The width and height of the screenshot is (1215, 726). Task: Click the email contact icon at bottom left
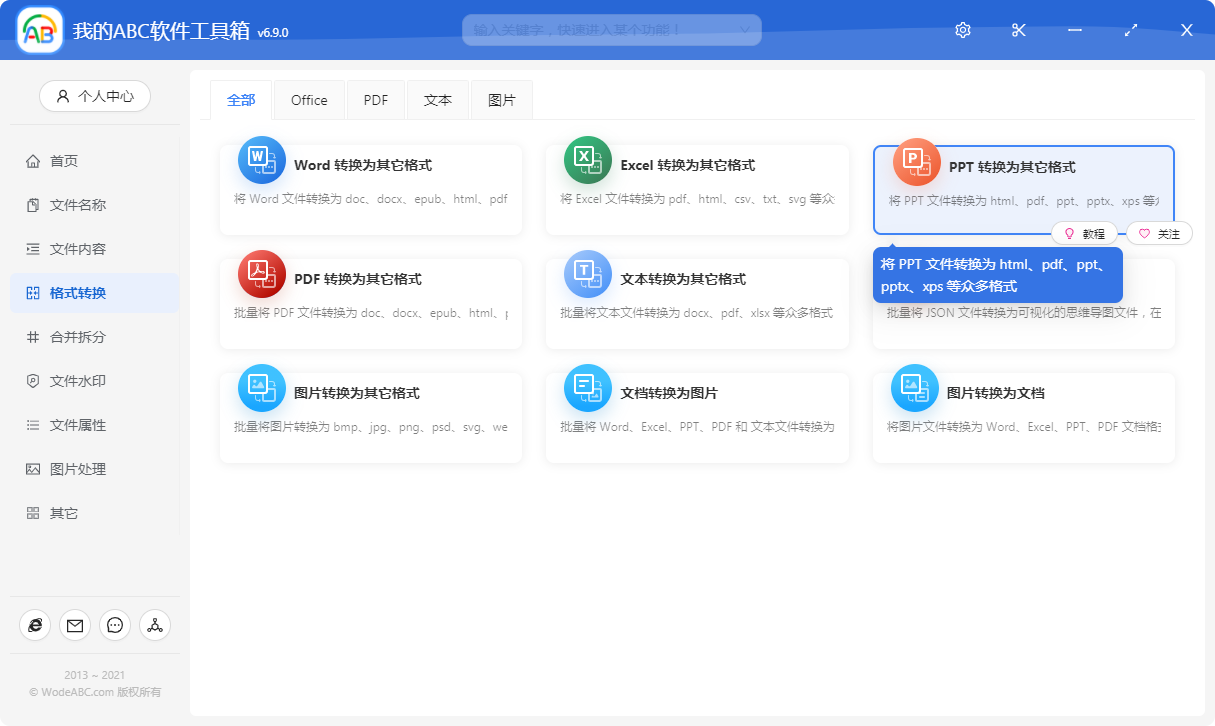click(x=75, y=625)
